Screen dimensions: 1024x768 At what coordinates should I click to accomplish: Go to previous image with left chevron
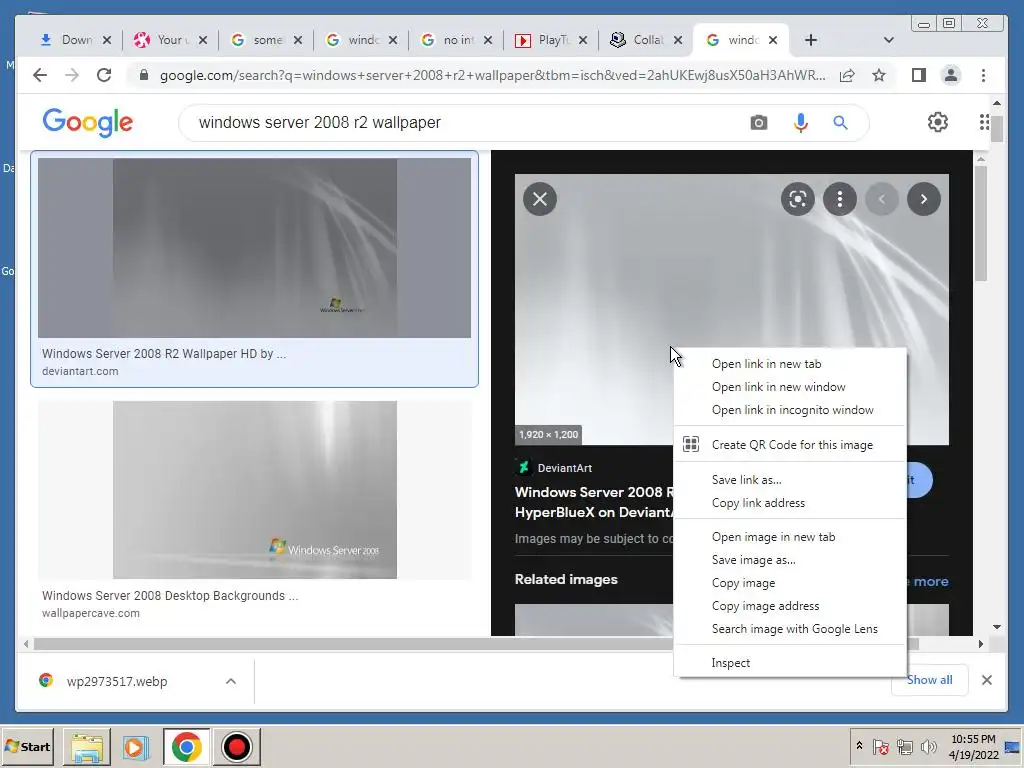882,199
